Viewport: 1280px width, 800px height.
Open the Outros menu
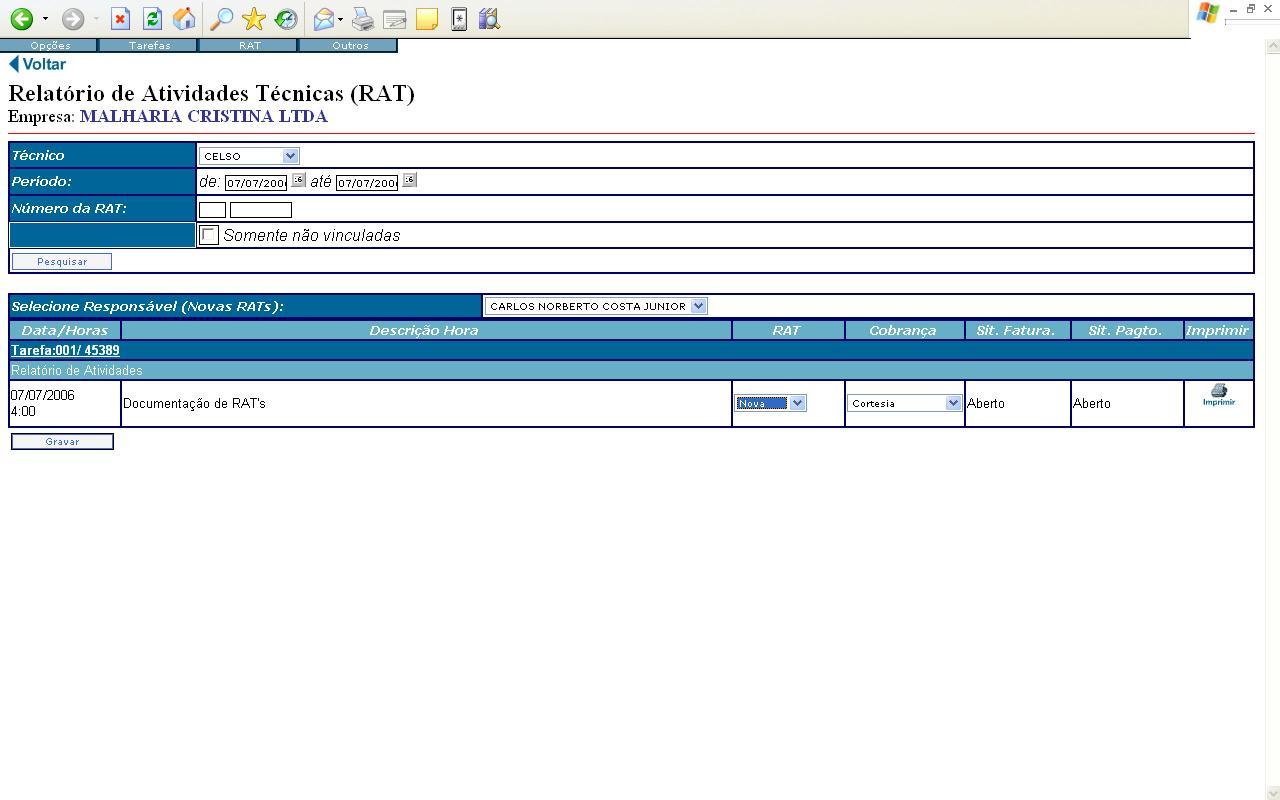tap(350, 45)
